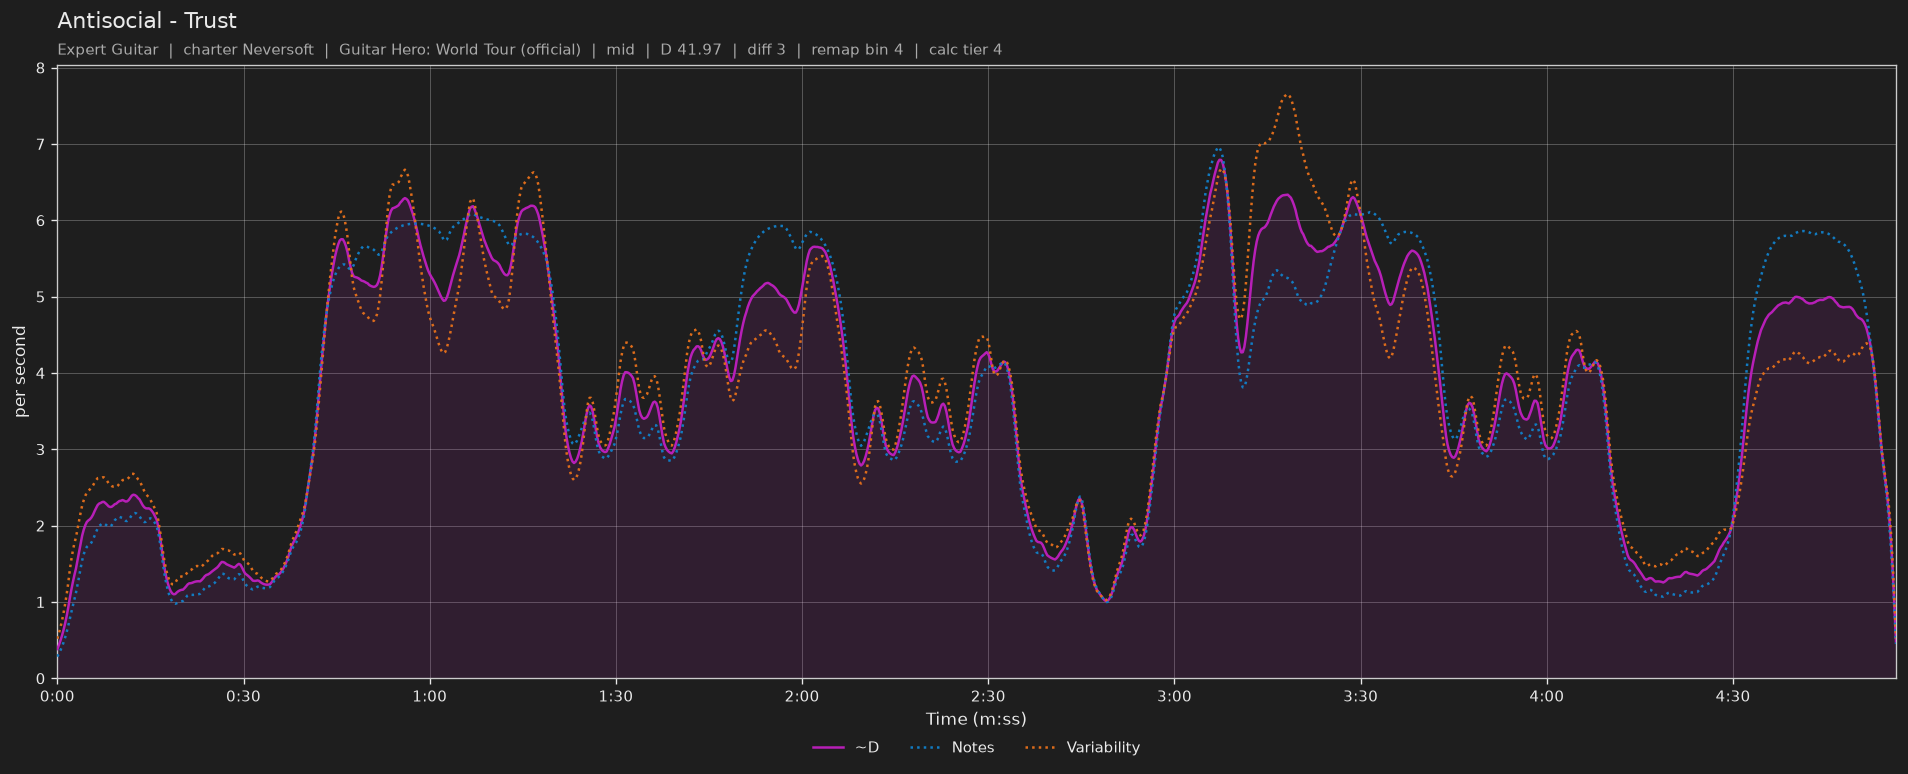Click the 1:30 x-axis tick label
1908x774 pixels.
click(616, 696)
